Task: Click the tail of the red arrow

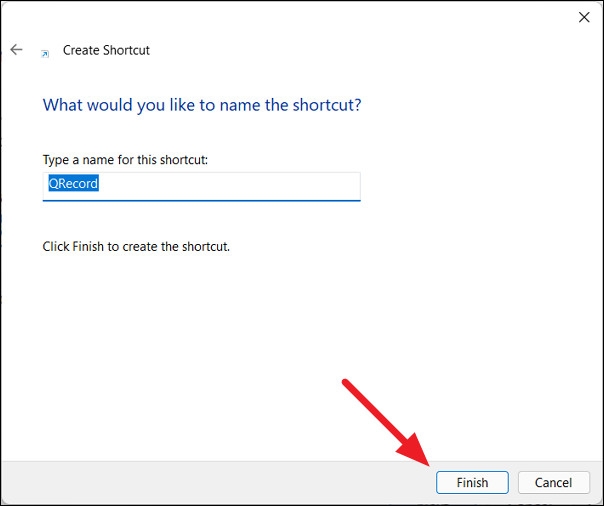Action: (349, 384)
